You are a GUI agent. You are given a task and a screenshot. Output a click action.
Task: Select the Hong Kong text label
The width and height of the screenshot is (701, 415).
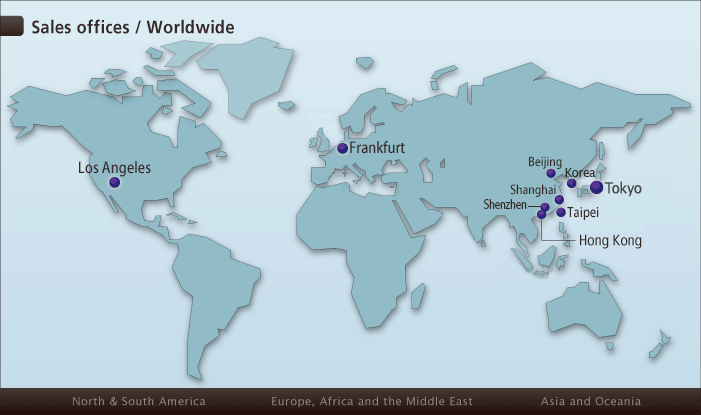click(x=610, y=241)
